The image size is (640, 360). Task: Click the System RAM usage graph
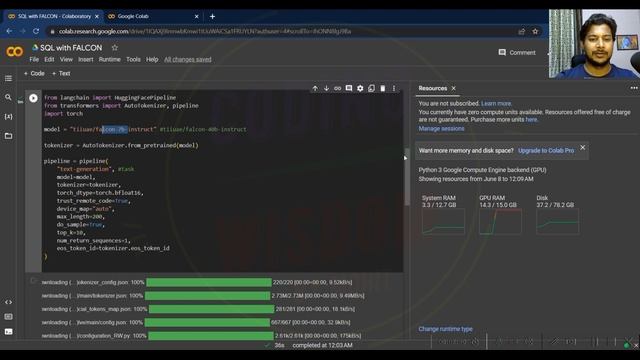click(x=443, y=222)
